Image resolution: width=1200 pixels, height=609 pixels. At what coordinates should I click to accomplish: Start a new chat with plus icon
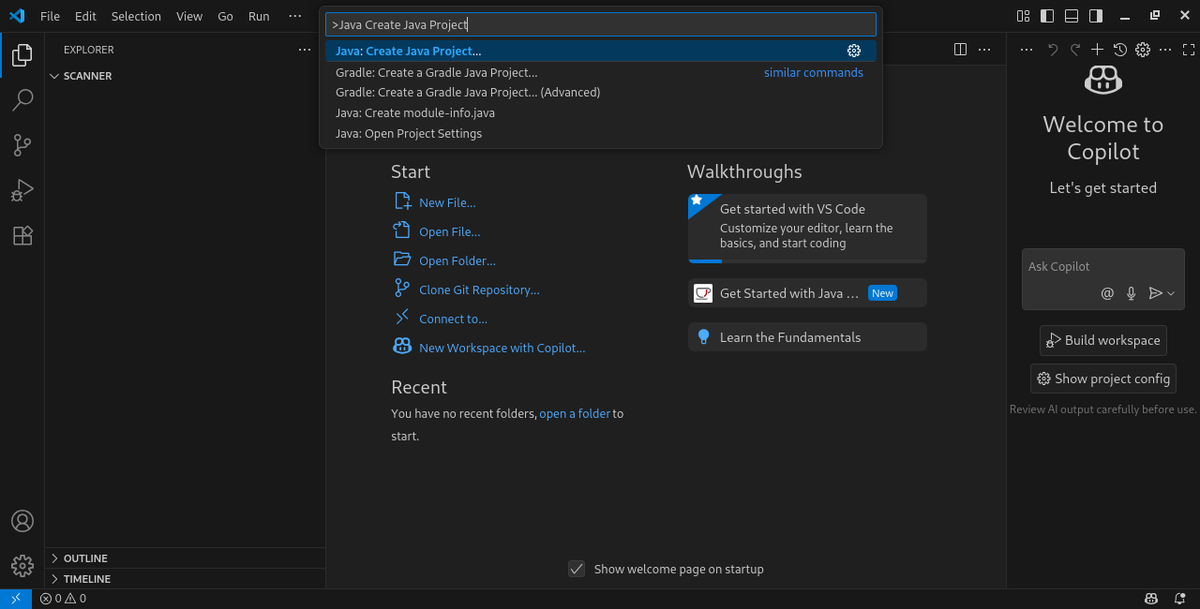coord(1097,49)
